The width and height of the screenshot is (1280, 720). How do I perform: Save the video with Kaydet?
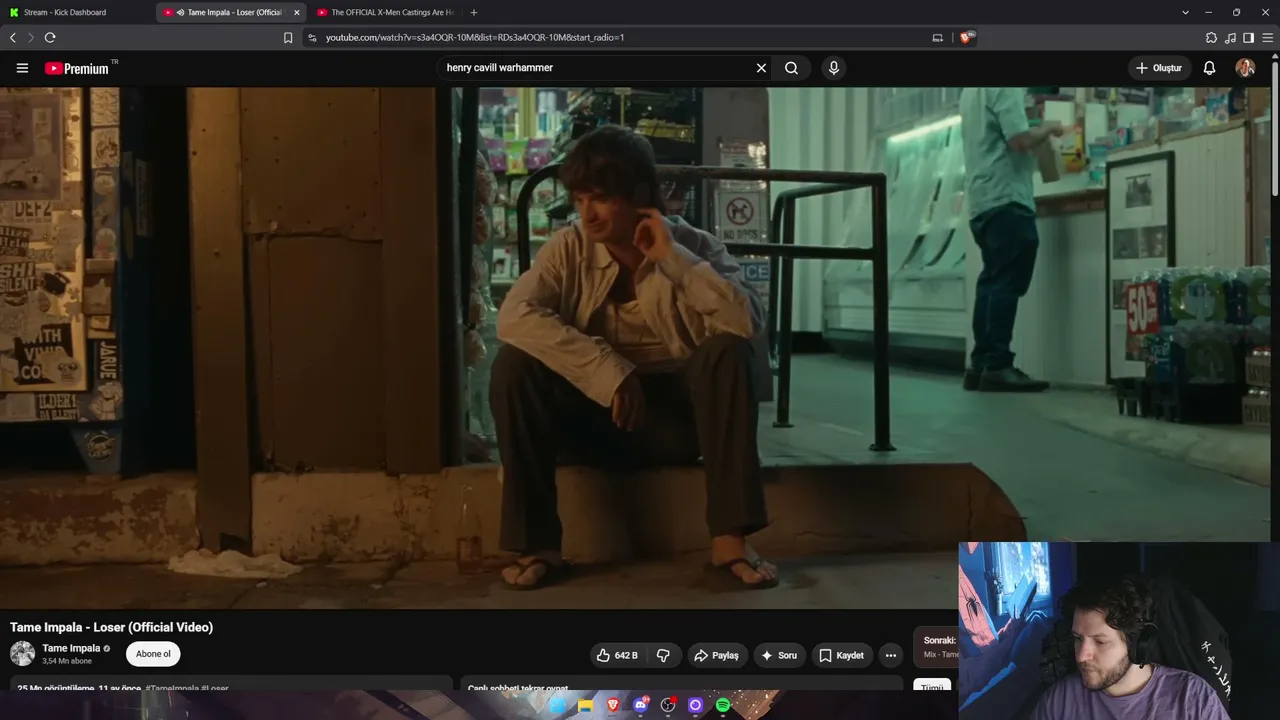[841, 656]
